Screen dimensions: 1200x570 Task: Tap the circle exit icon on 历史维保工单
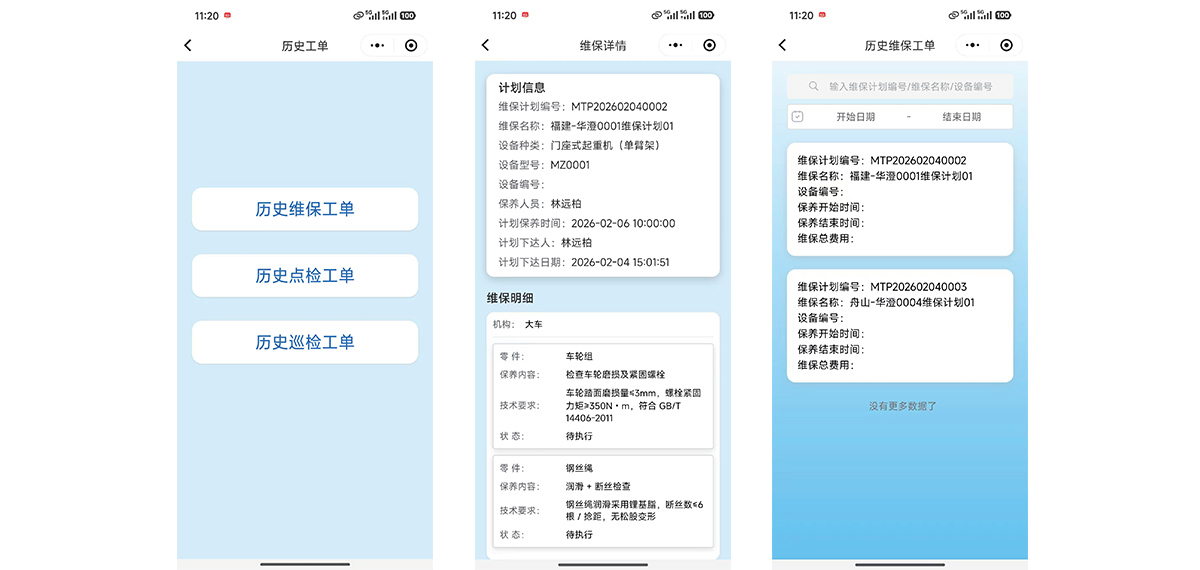pos(1006,45)
